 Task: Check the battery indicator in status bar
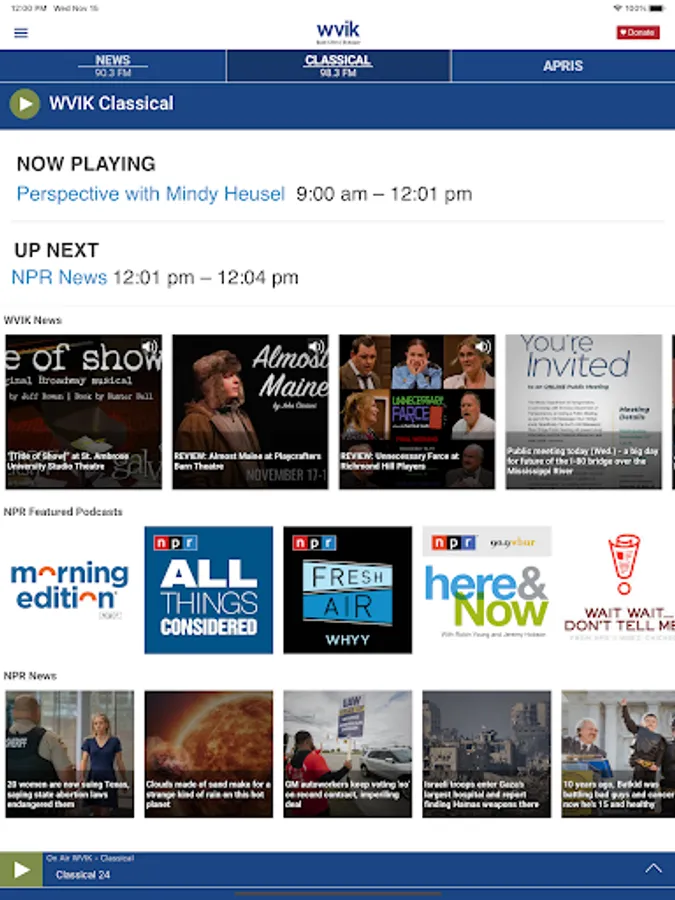(x=658, y=8)
